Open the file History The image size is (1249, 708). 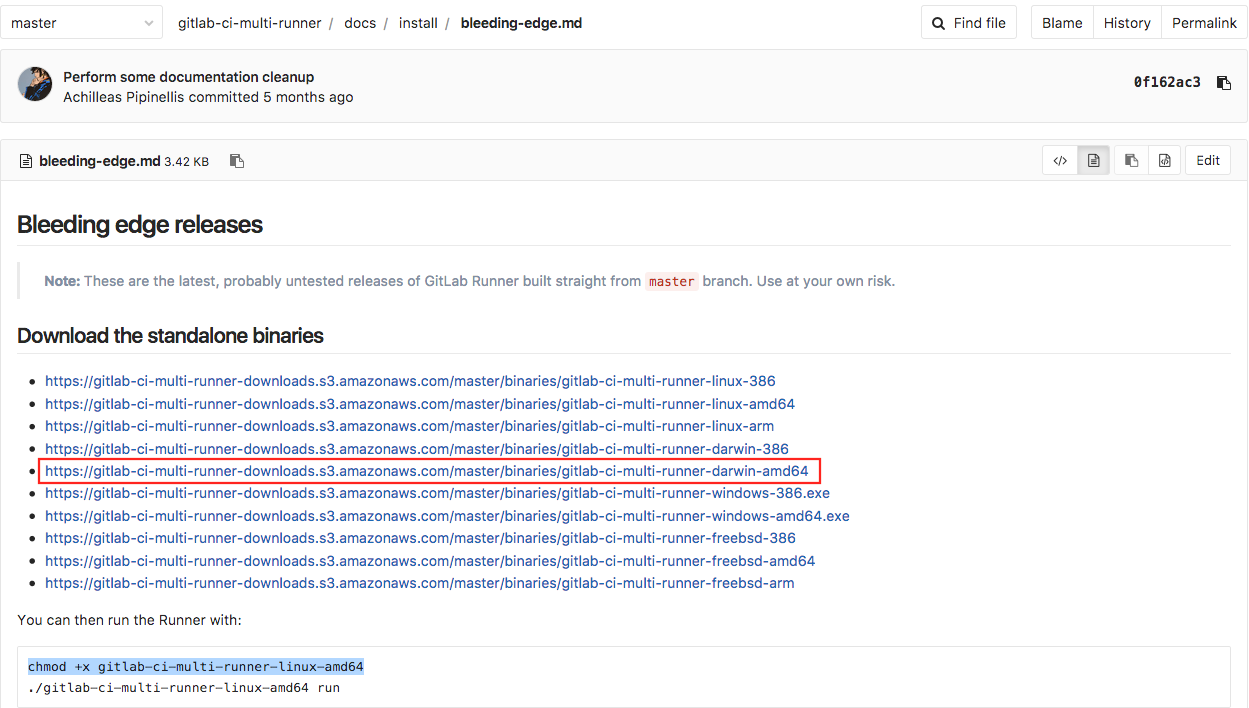[1127, 22]
